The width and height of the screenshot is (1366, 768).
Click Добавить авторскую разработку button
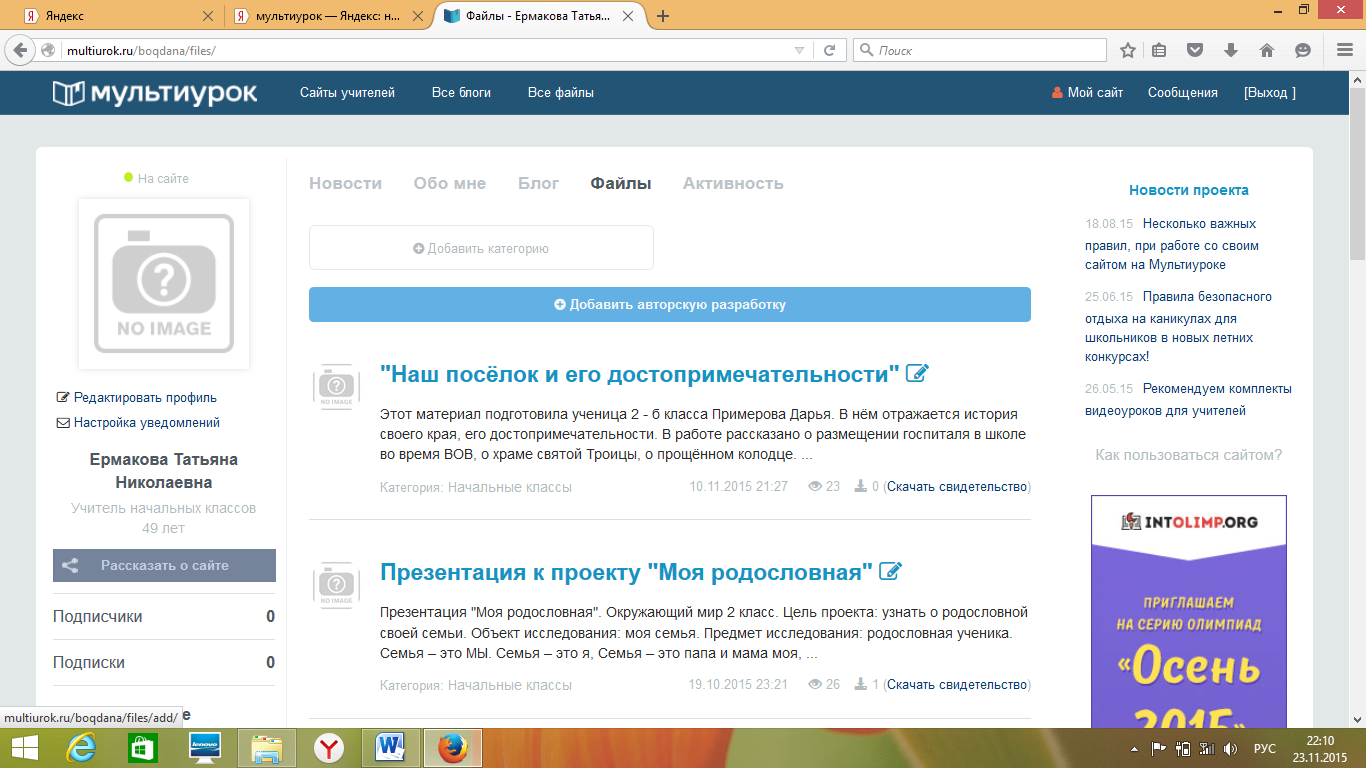pyautogui.click(x=670, y=305)
